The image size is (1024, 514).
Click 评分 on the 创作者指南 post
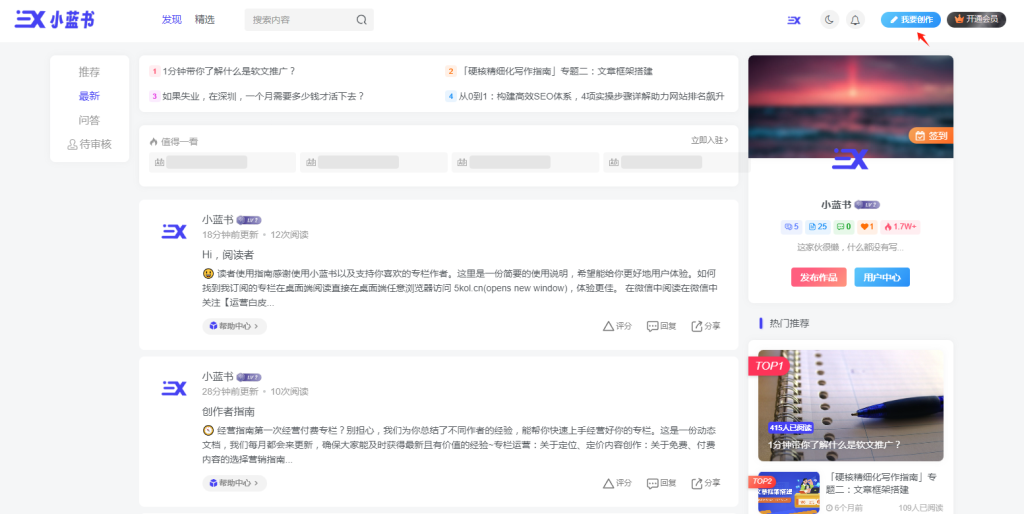coord(617,483)
